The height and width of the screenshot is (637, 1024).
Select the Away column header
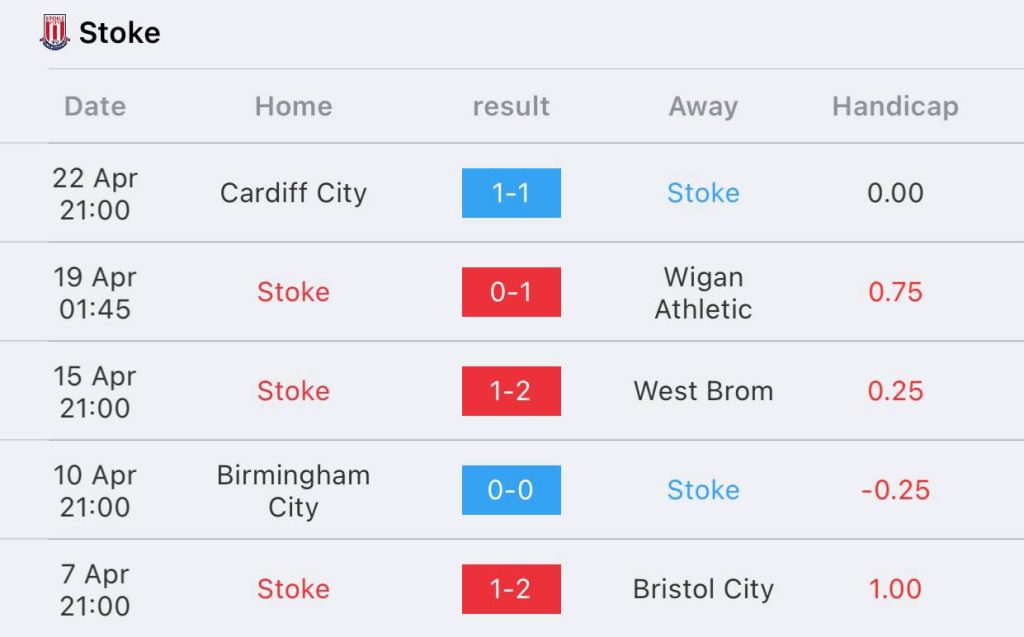coord(703,106)
